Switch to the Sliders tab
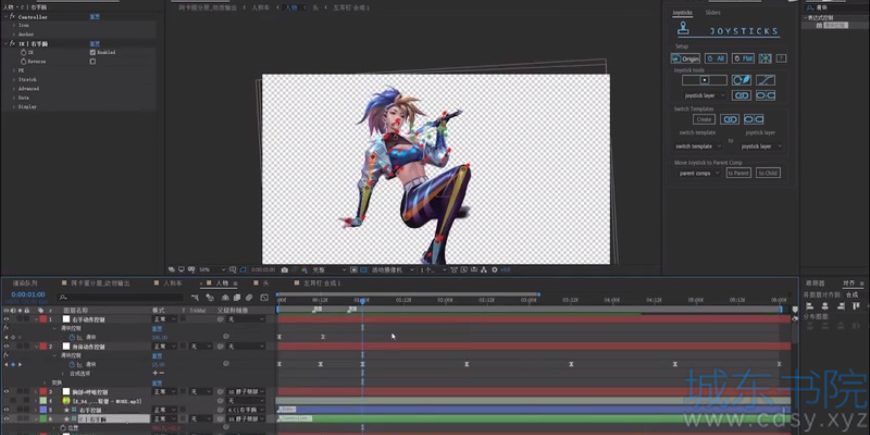The width and height of the screenshot is (870, 435). point(713,12)
